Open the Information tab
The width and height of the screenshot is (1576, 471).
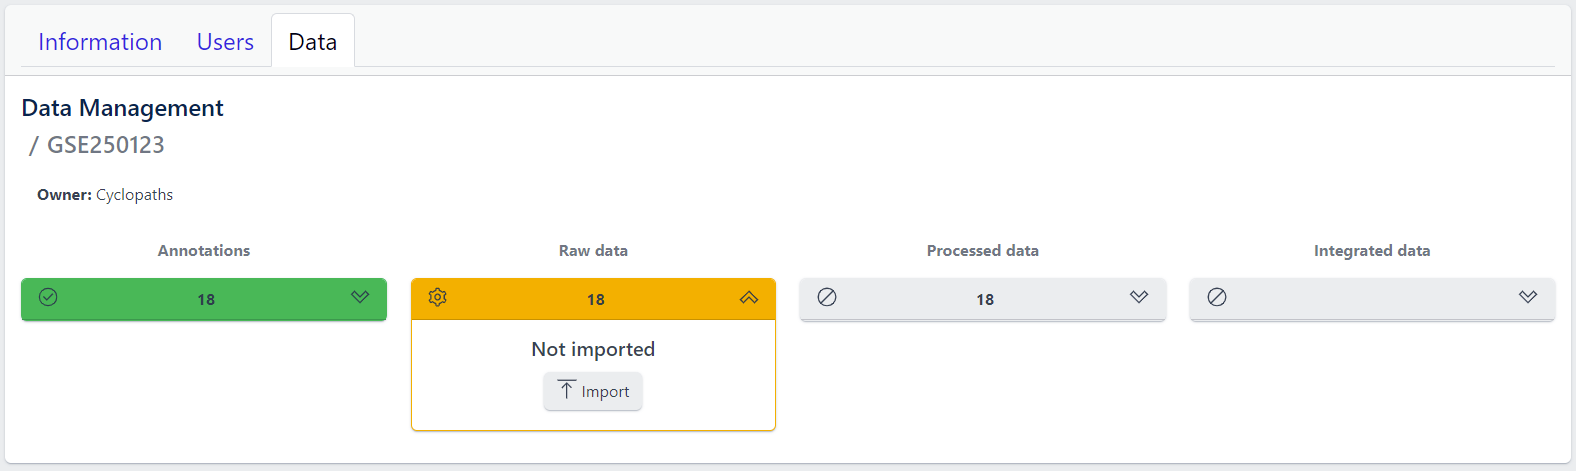pos(100,42)
